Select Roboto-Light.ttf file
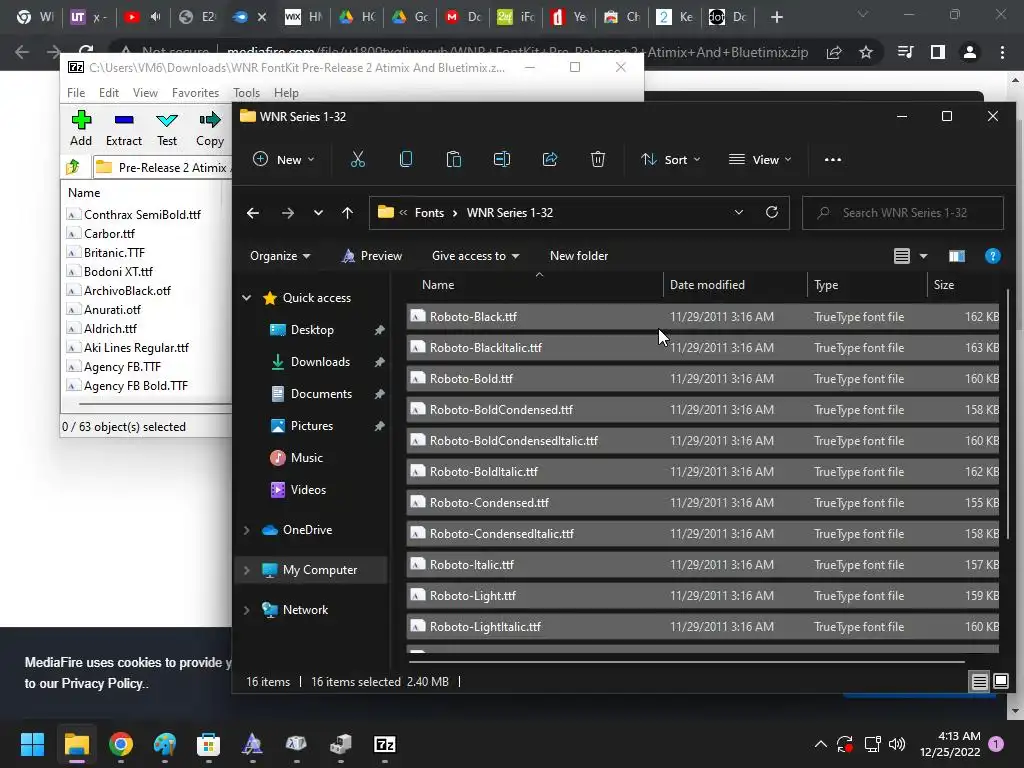This screenshot has width=1024, height=768. pyautogui.click(x=703, y=596)
